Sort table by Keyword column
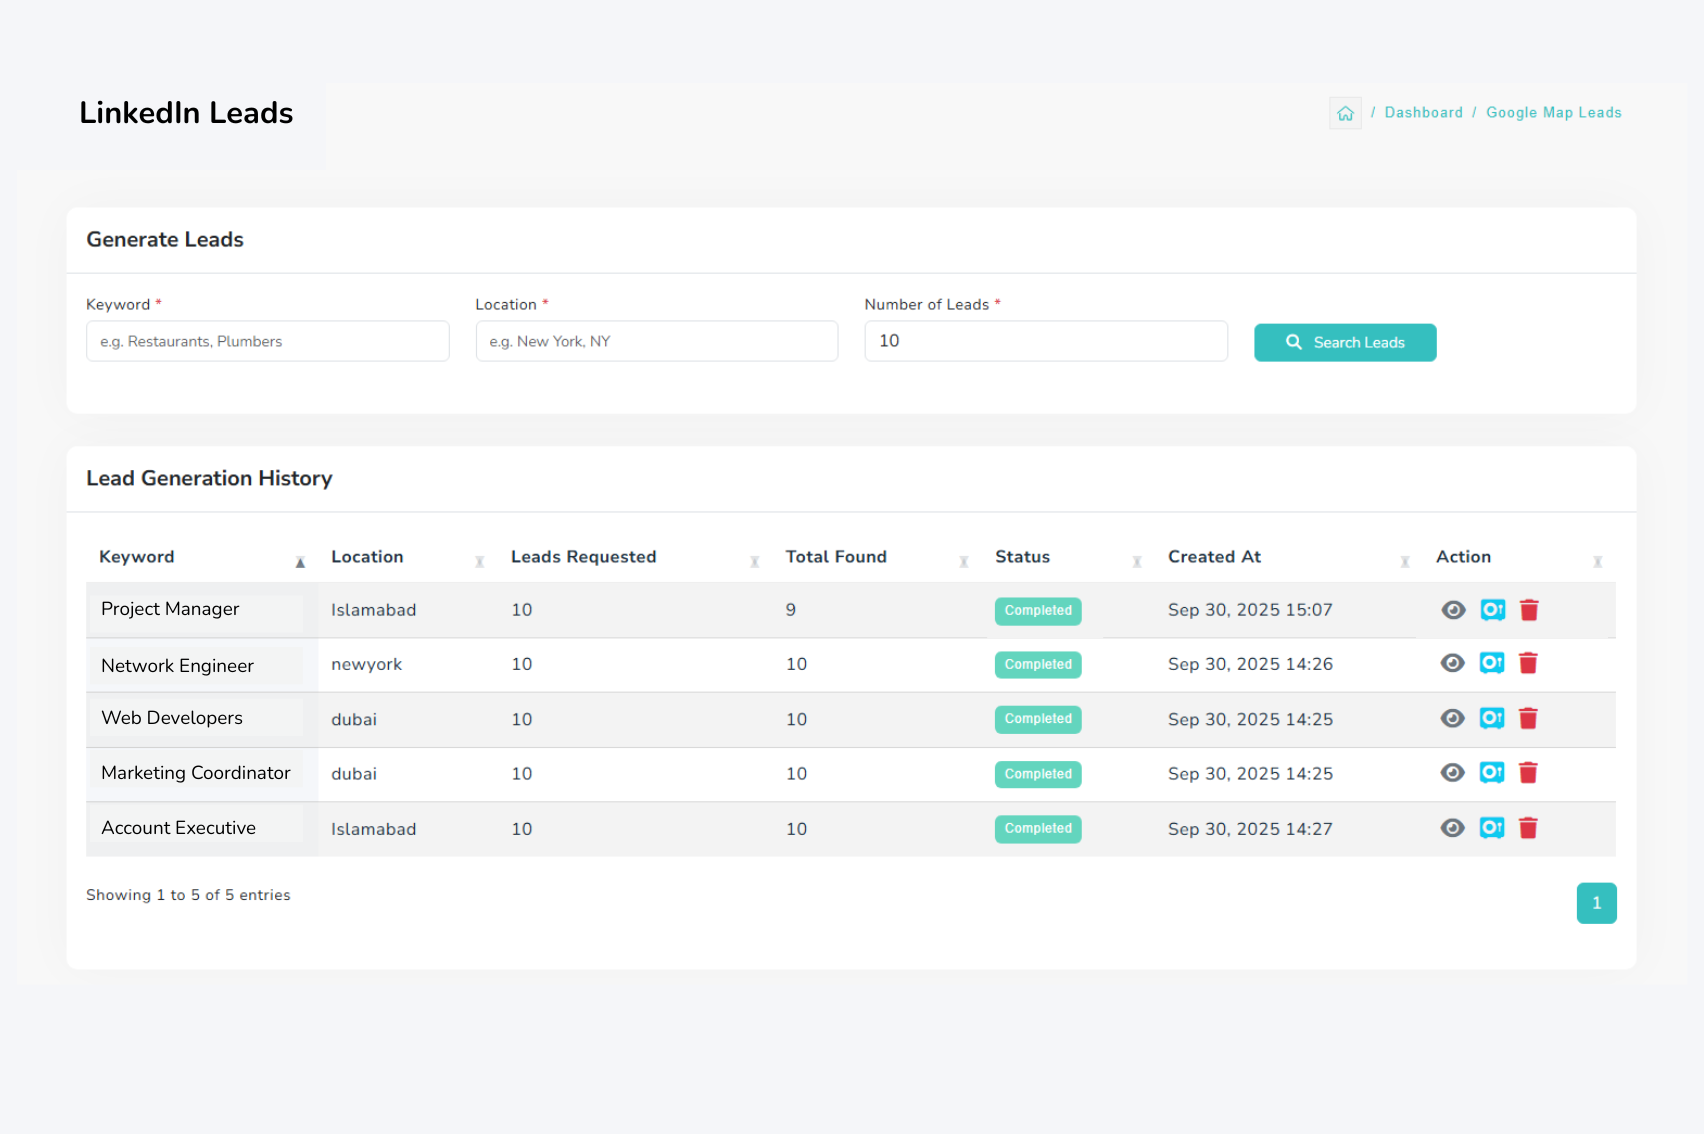Image resolution: width=1704 pixels, height=1134 pixels. click(137, 557)
